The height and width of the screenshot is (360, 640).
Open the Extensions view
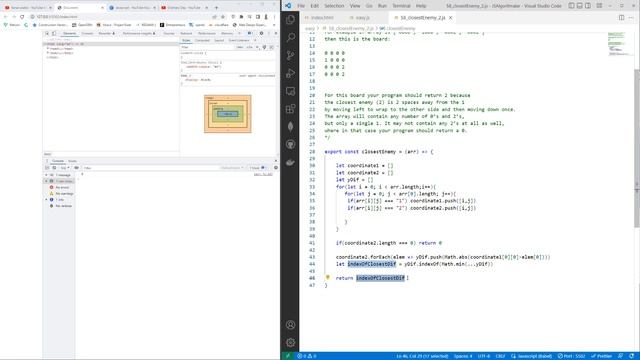[x=290, y=109]
